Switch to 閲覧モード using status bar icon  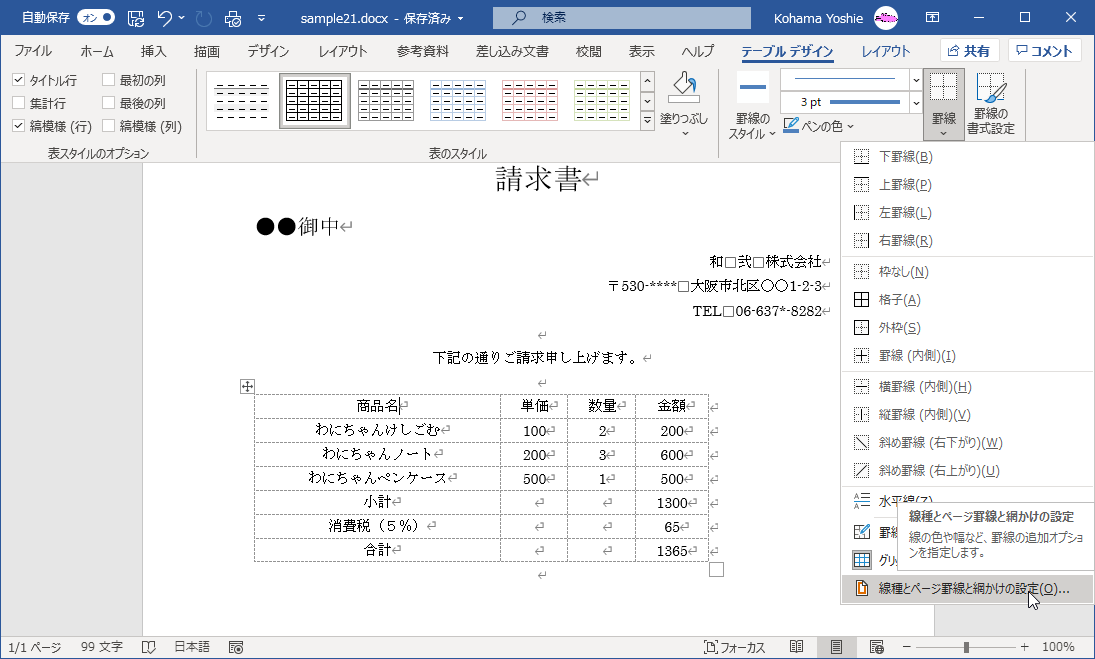coord(796,647)
